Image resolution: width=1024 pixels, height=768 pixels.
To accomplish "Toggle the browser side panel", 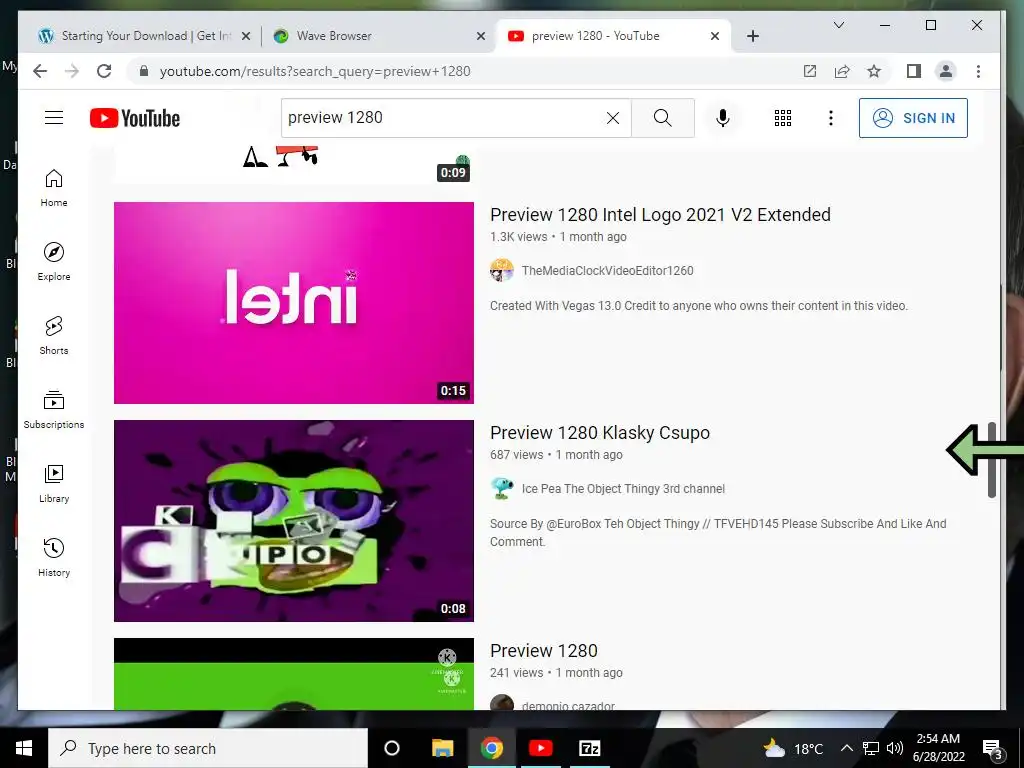I will click(x=914, y=71).
